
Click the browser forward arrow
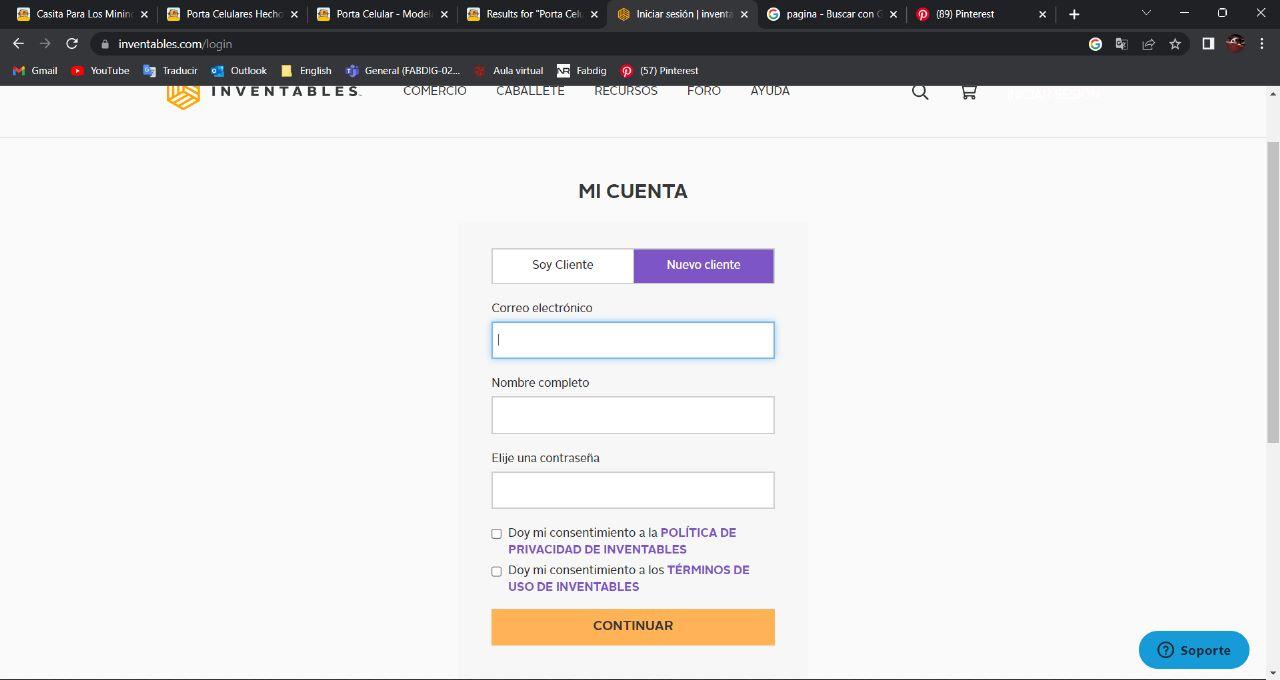45,44
